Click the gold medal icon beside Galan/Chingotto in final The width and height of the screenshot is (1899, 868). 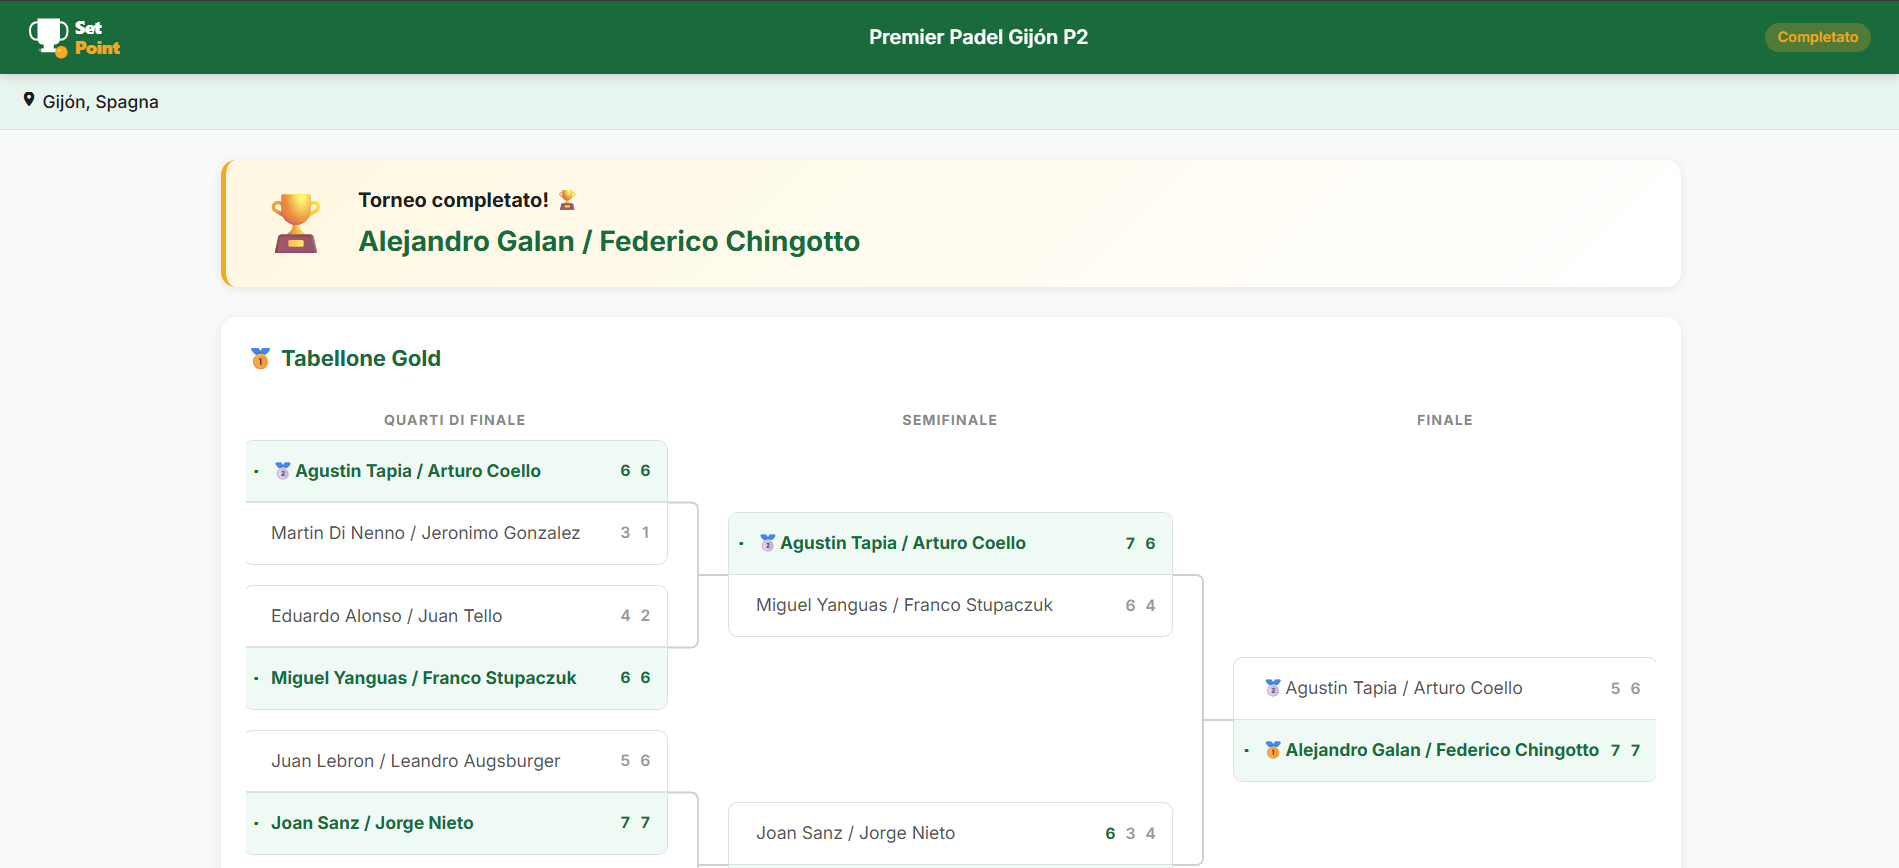tap(1273, 749)
